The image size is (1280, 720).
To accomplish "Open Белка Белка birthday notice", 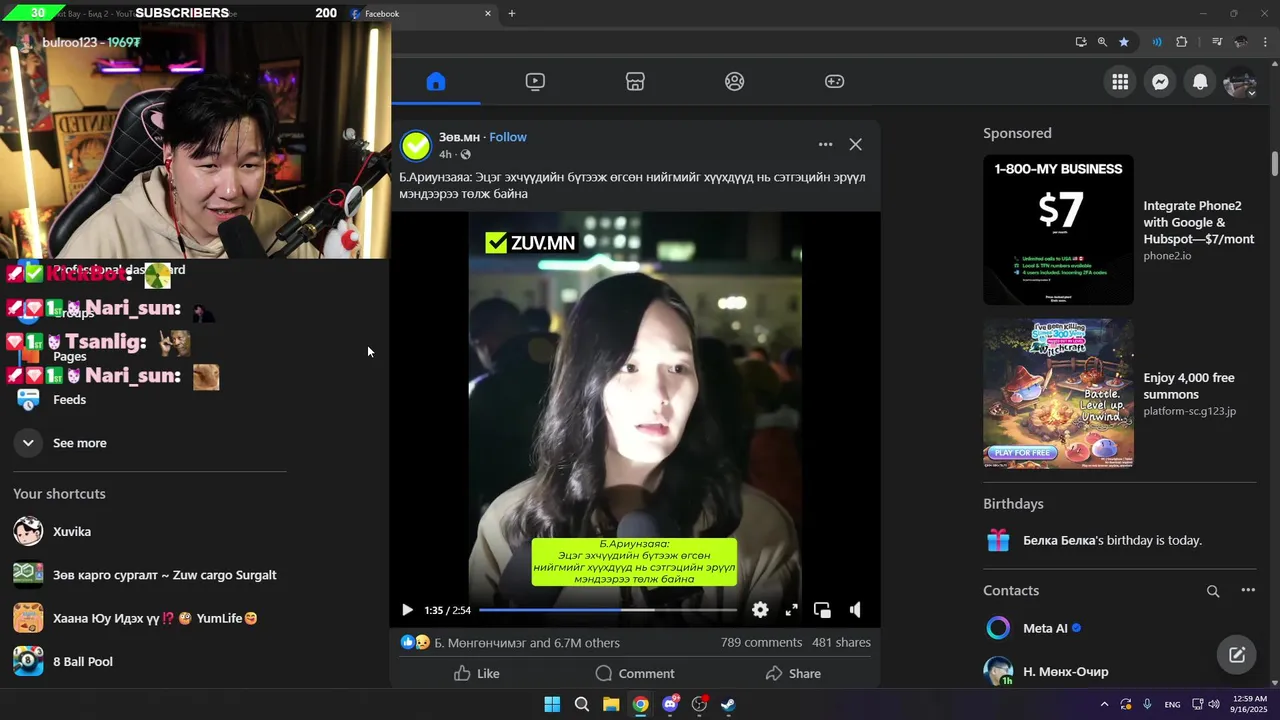I will pyautogui.click(x=1111, y=541).
